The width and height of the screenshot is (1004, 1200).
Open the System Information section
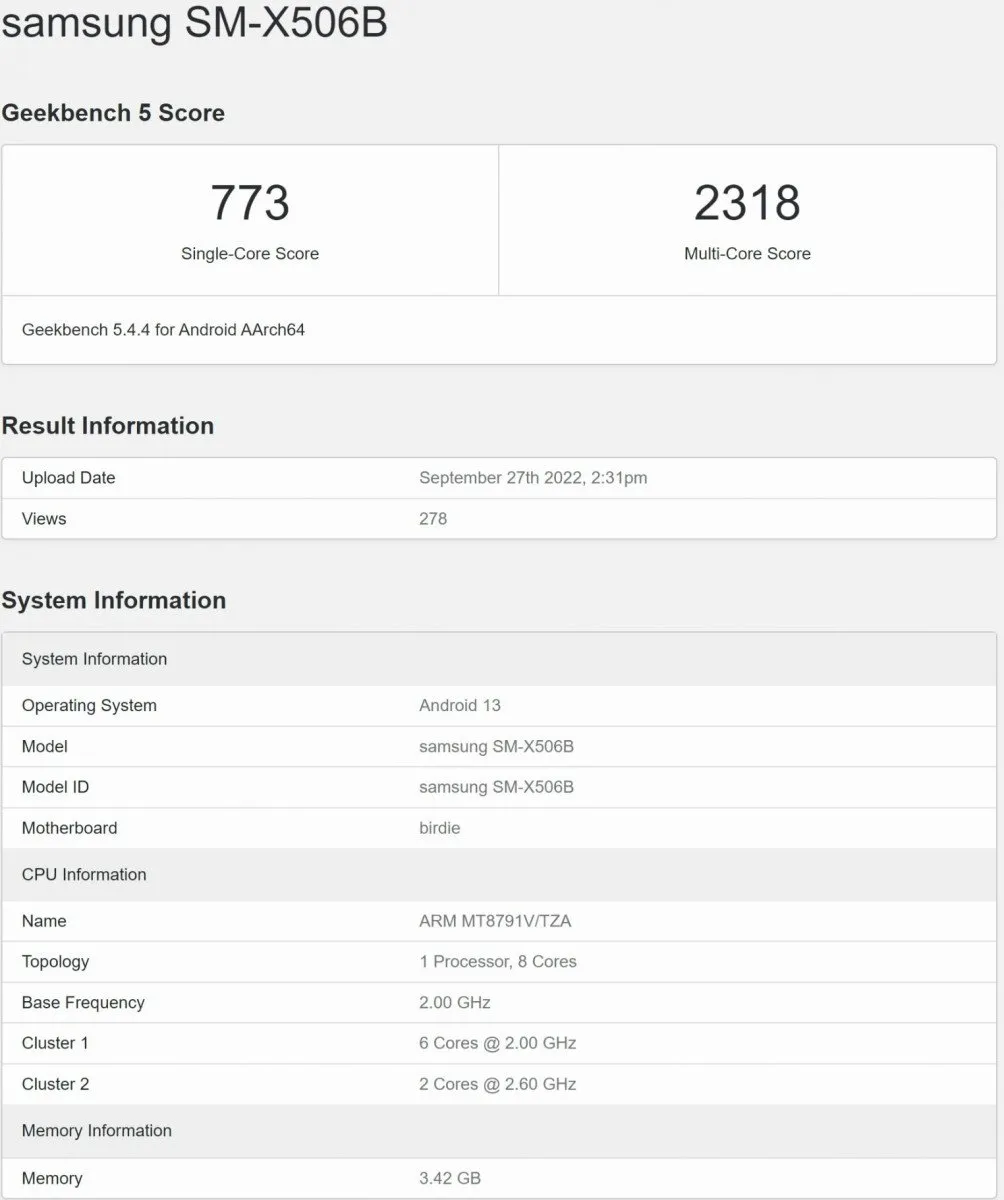point(113,600)
